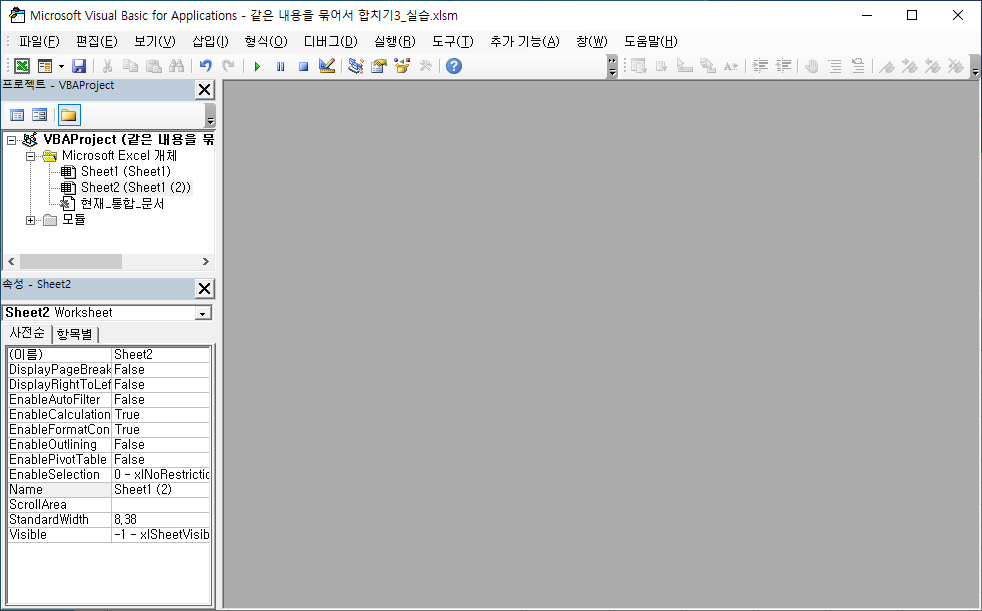Click project tree horizontal scrollbar thumb
Screen dimensions: 982x611
point(71,261)
